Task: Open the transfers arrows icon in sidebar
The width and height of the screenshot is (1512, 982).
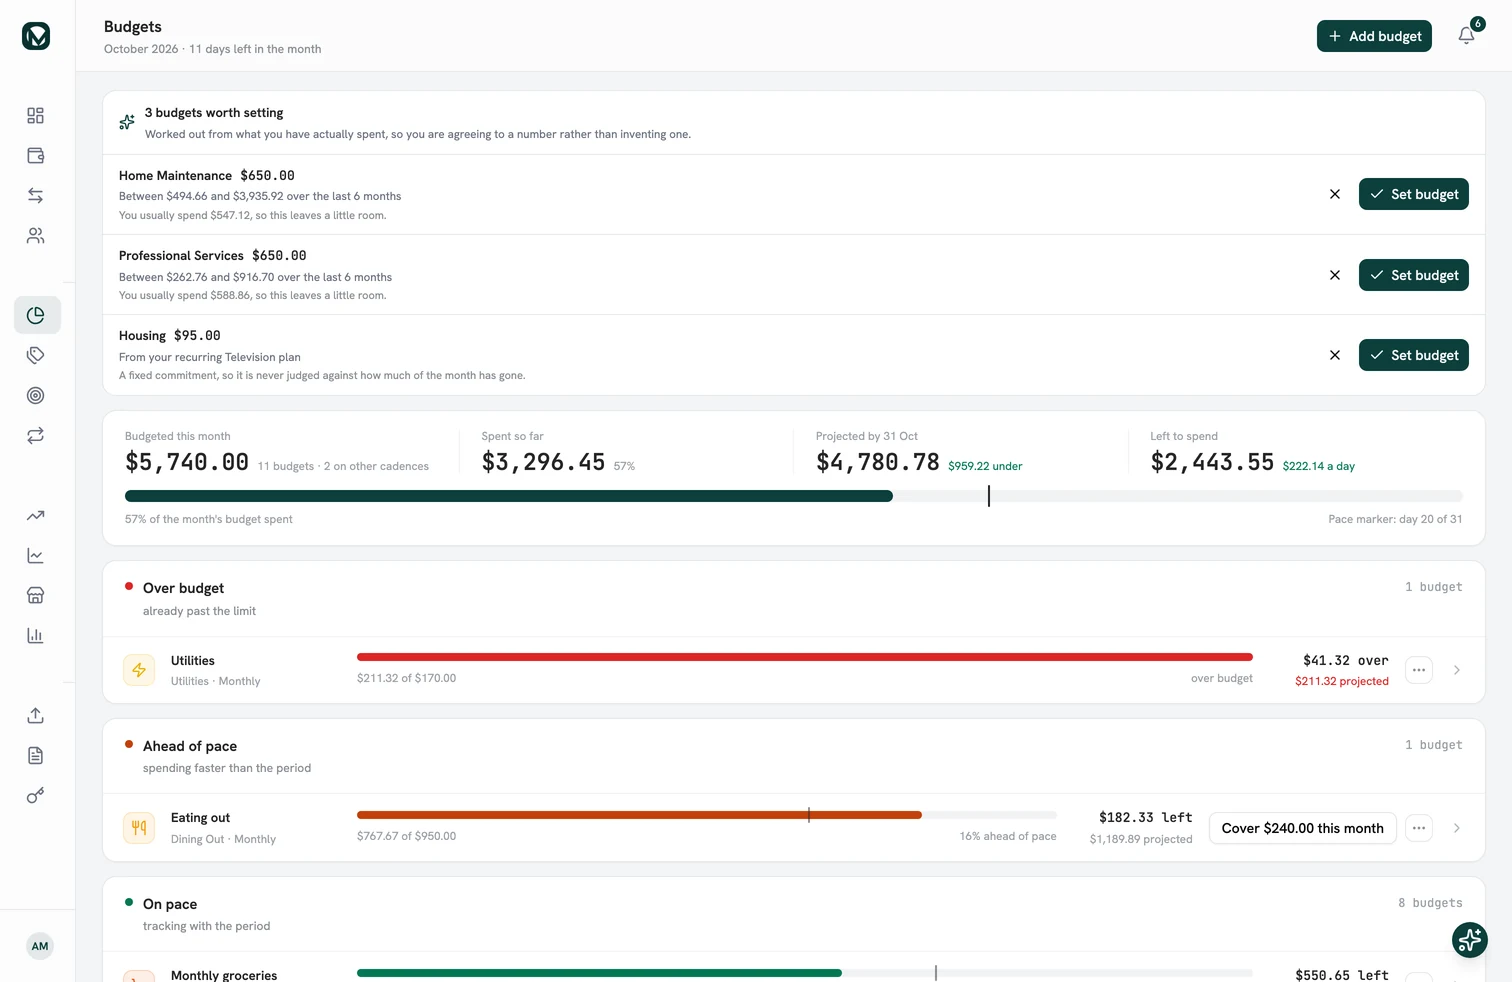Action: pos(36,196)
